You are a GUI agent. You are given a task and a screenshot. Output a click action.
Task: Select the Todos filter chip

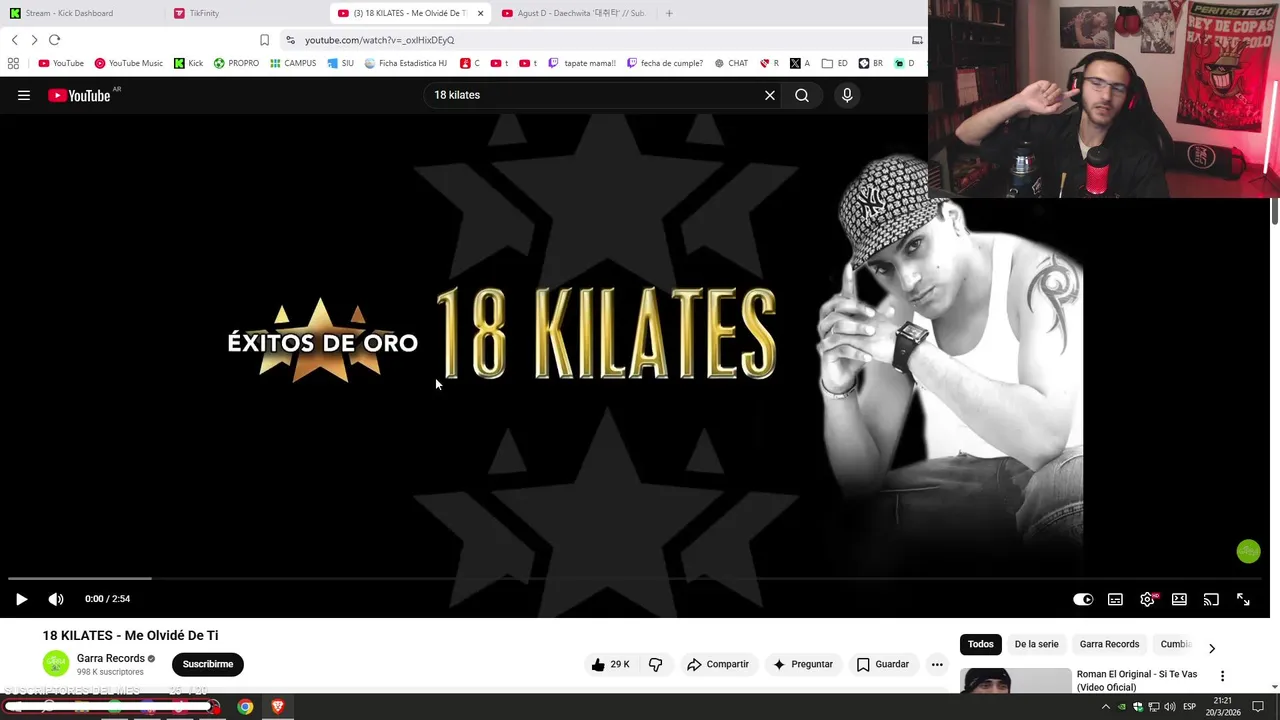981,644
